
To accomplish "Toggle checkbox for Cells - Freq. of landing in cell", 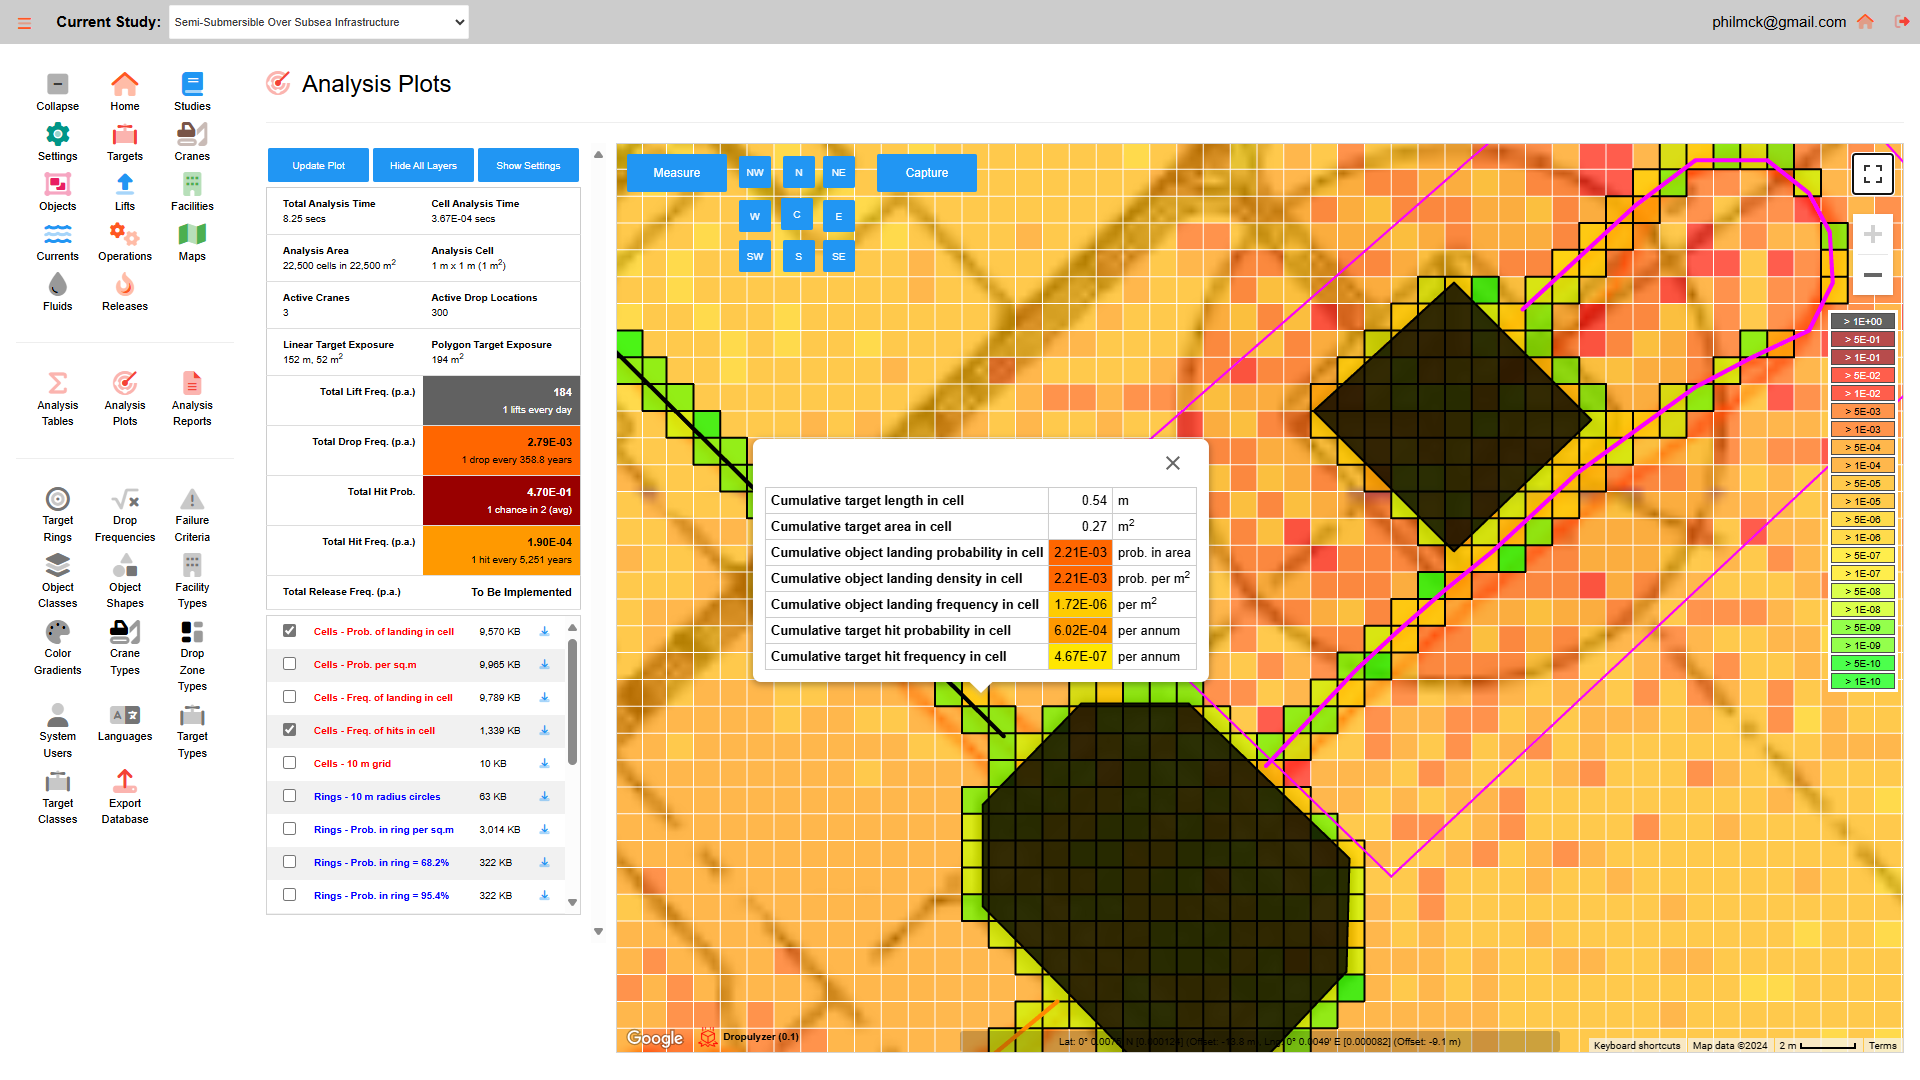I will click(x=290, y=696).
